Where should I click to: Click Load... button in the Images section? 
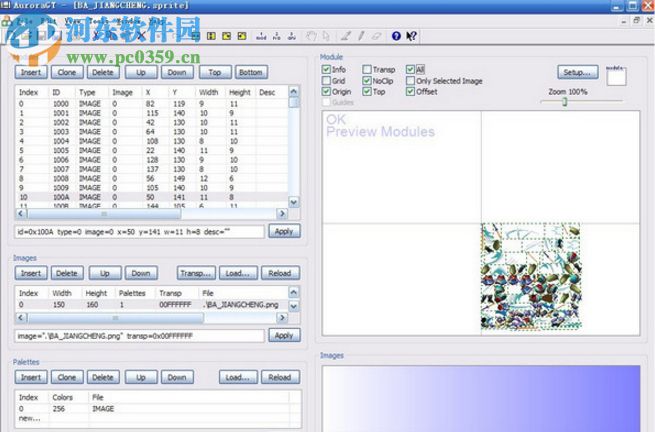coord(238,273)
